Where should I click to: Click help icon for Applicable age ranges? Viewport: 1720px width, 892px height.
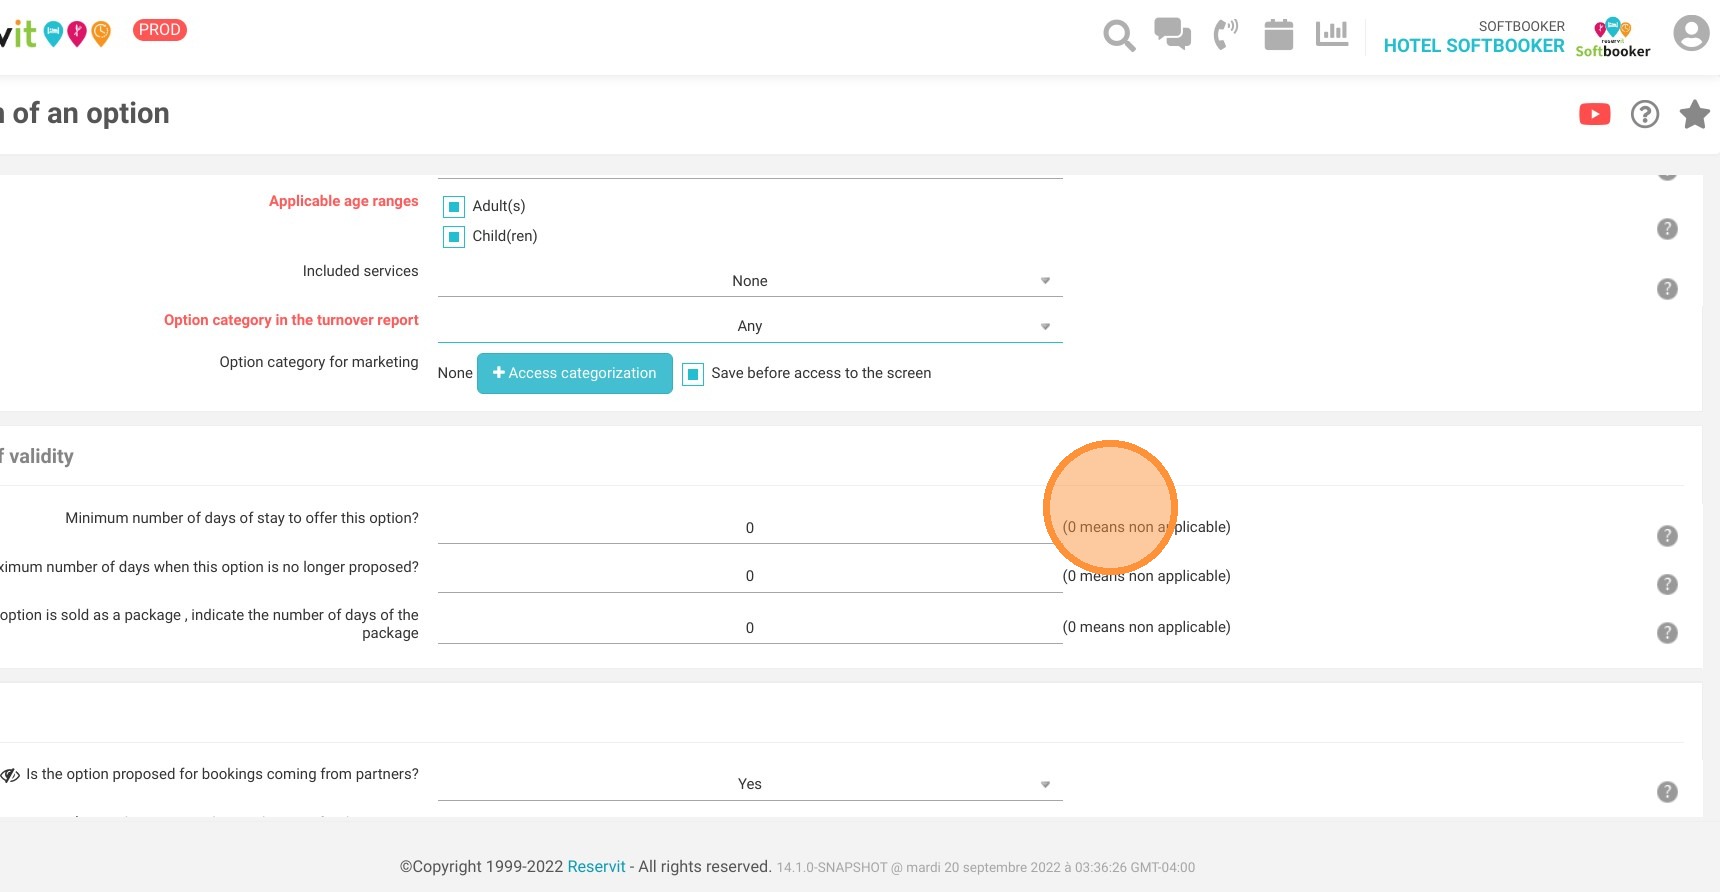click(x=1667, y=229)
